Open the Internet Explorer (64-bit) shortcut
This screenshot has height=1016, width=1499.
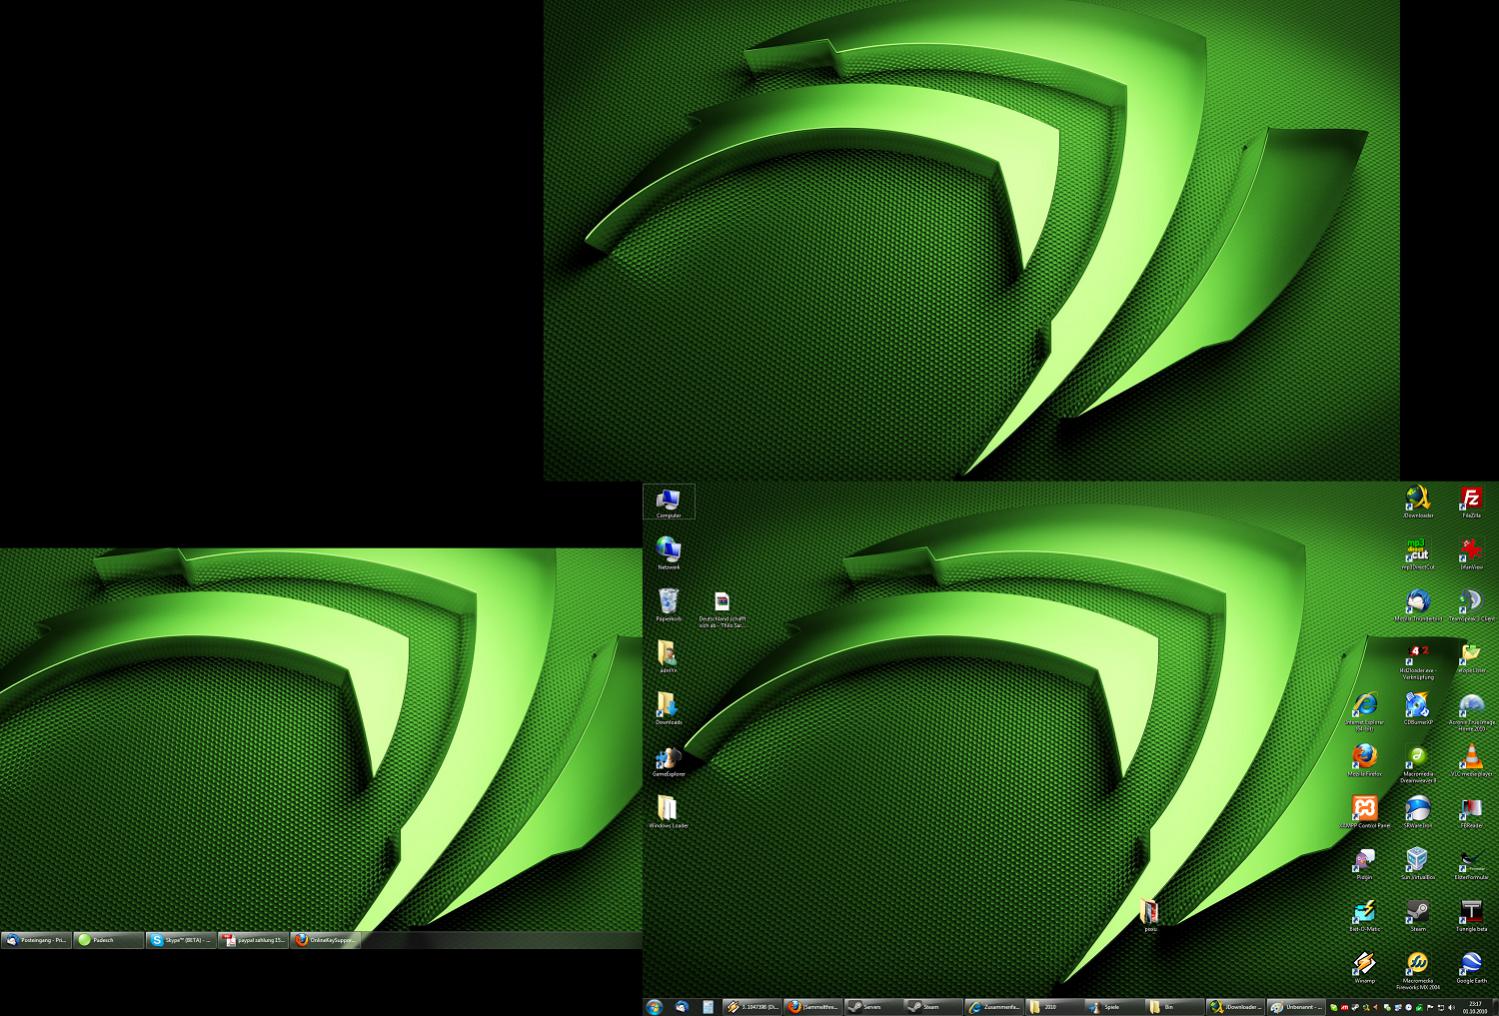tap(1364, 710)
